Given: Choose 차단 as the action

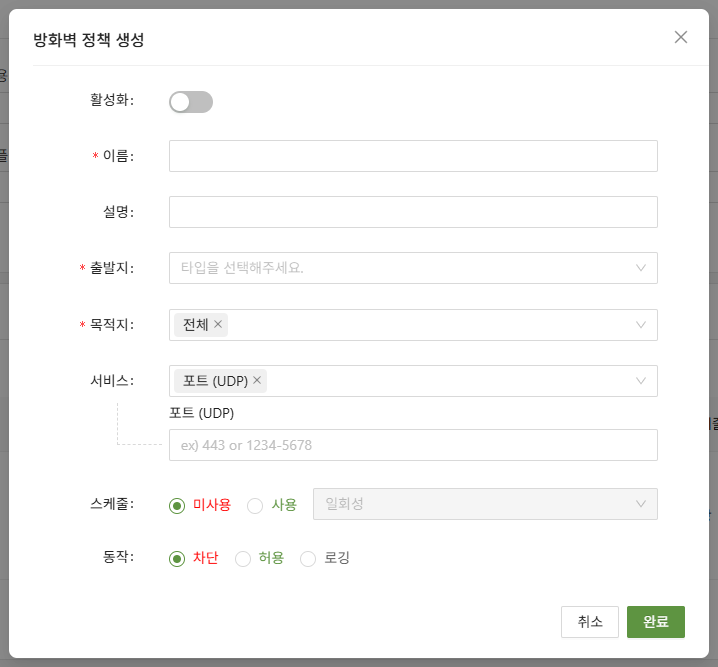Looking at the screenshot, I should tap(178, 558).
